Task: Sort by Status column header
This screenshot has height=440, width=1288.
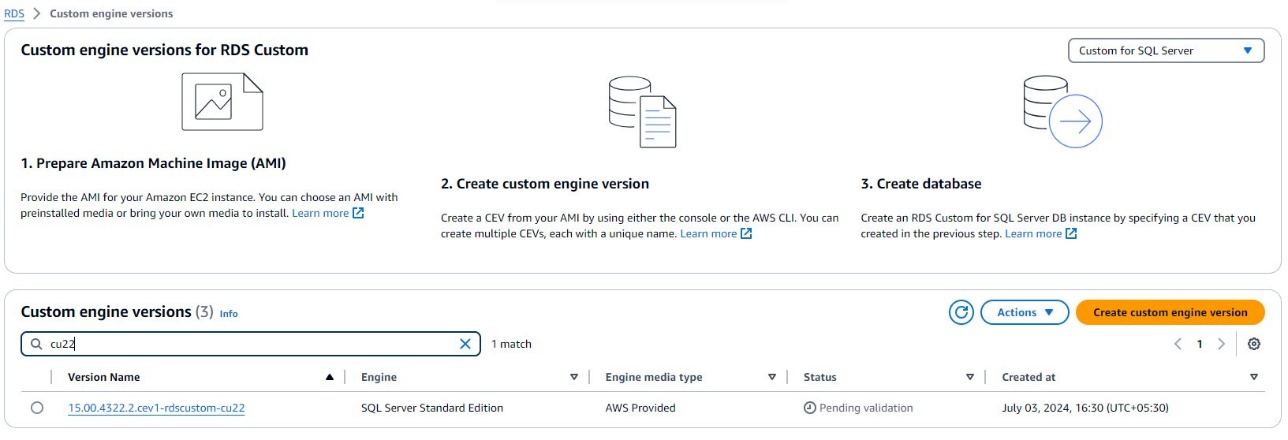Action: [x=820, y=377]
